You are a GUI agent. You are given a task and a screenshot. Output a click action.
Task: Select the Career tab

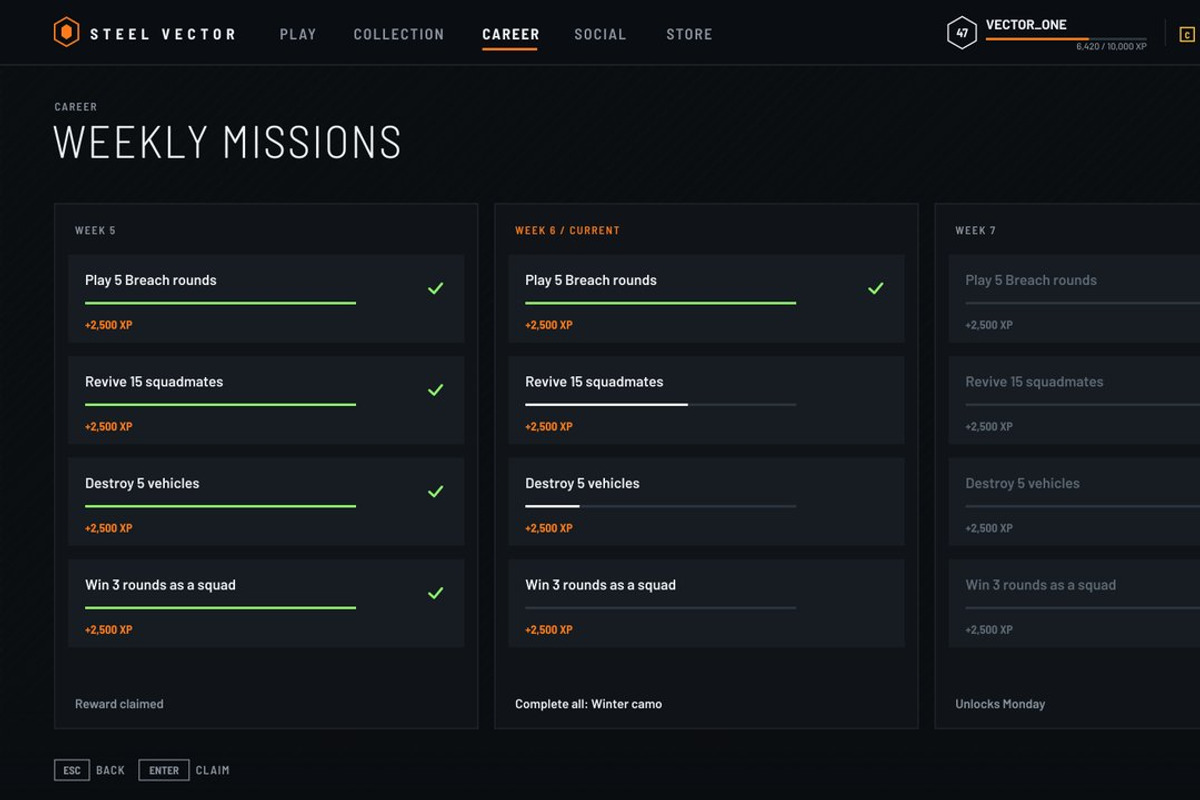(x=511, y=34)
